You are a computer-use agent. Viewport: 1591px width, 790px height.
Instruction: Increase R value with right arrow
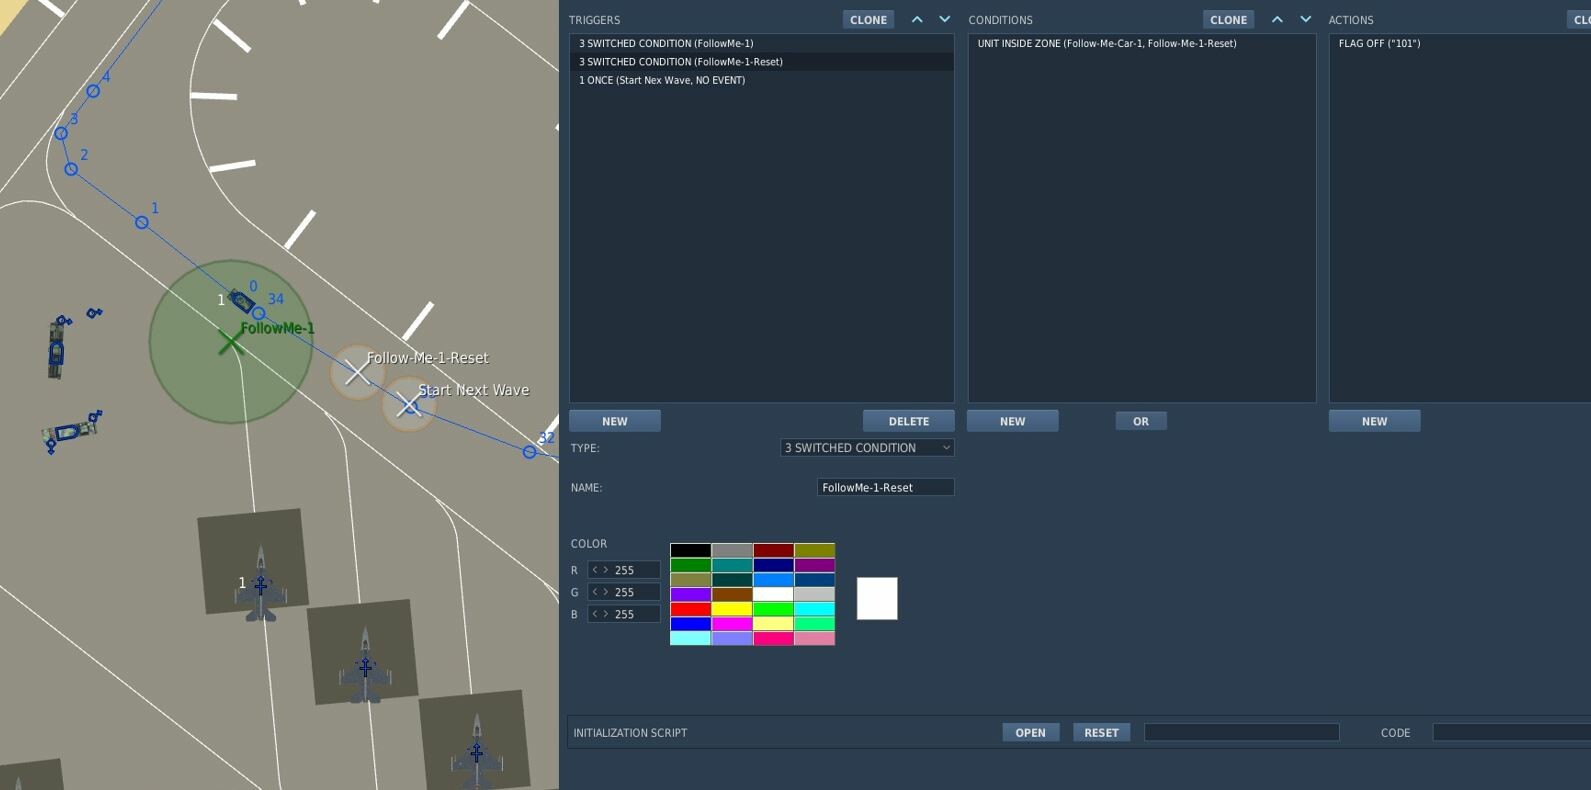(x=605, y=570)
